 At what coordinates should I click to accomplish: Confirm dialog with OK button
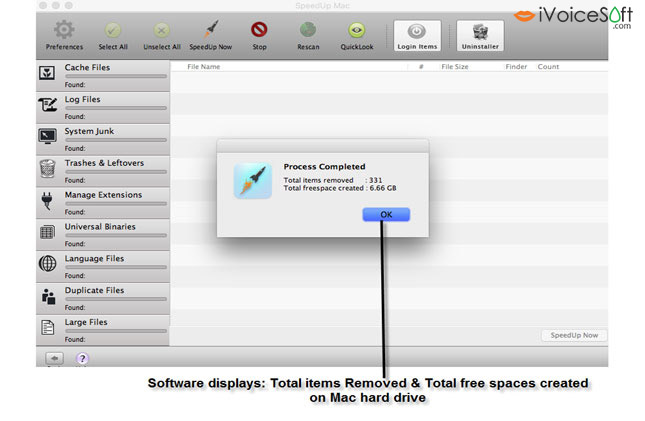[x=386, y=214]
